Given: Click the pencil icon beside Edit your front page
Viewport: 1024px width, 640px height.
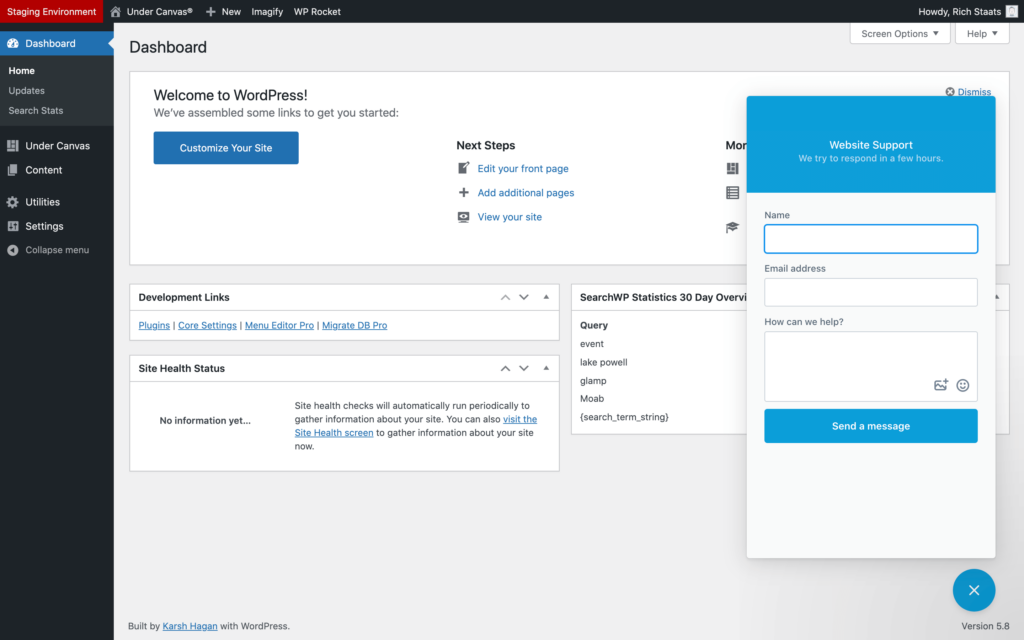Looking at the screenshot, I should 462,168.
